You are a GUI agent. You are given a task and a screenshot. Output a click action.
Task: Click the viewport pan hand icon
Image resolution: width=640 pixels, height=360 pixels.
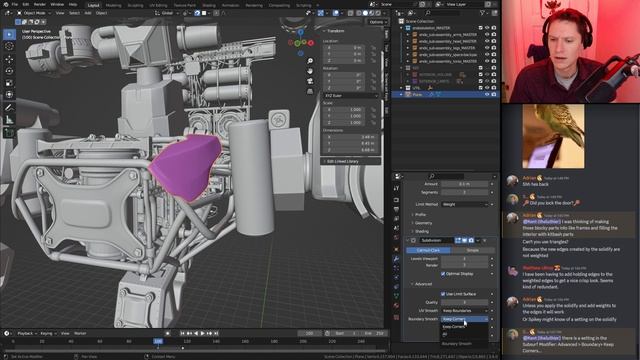pos(310,71)
